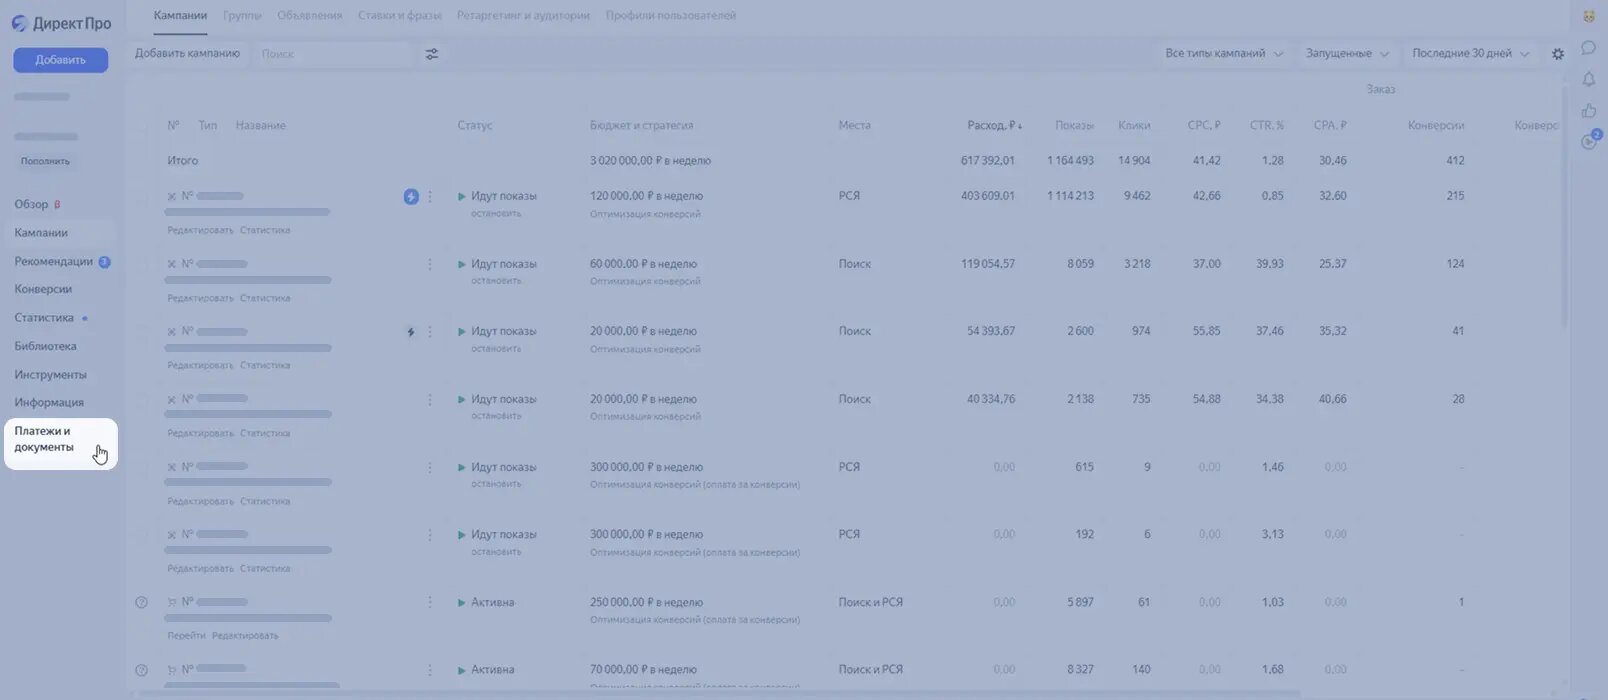Click the blue Добавить button

[x=61, y=60]
